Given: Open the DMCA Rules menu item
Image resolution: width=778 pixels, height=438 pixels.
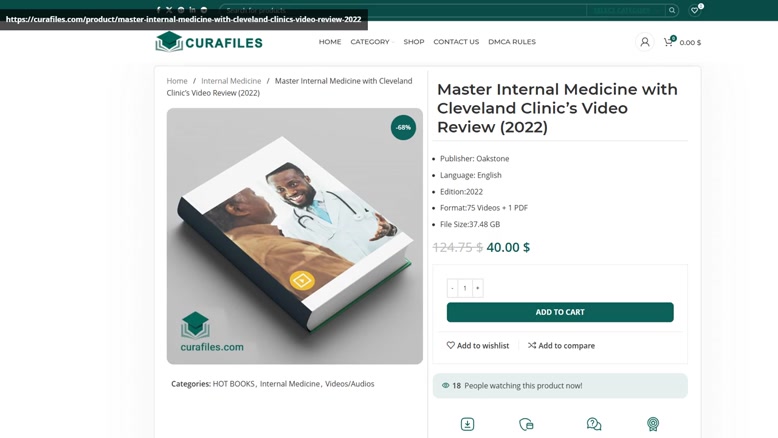Looking at the screenshot, I should (512, 42).
